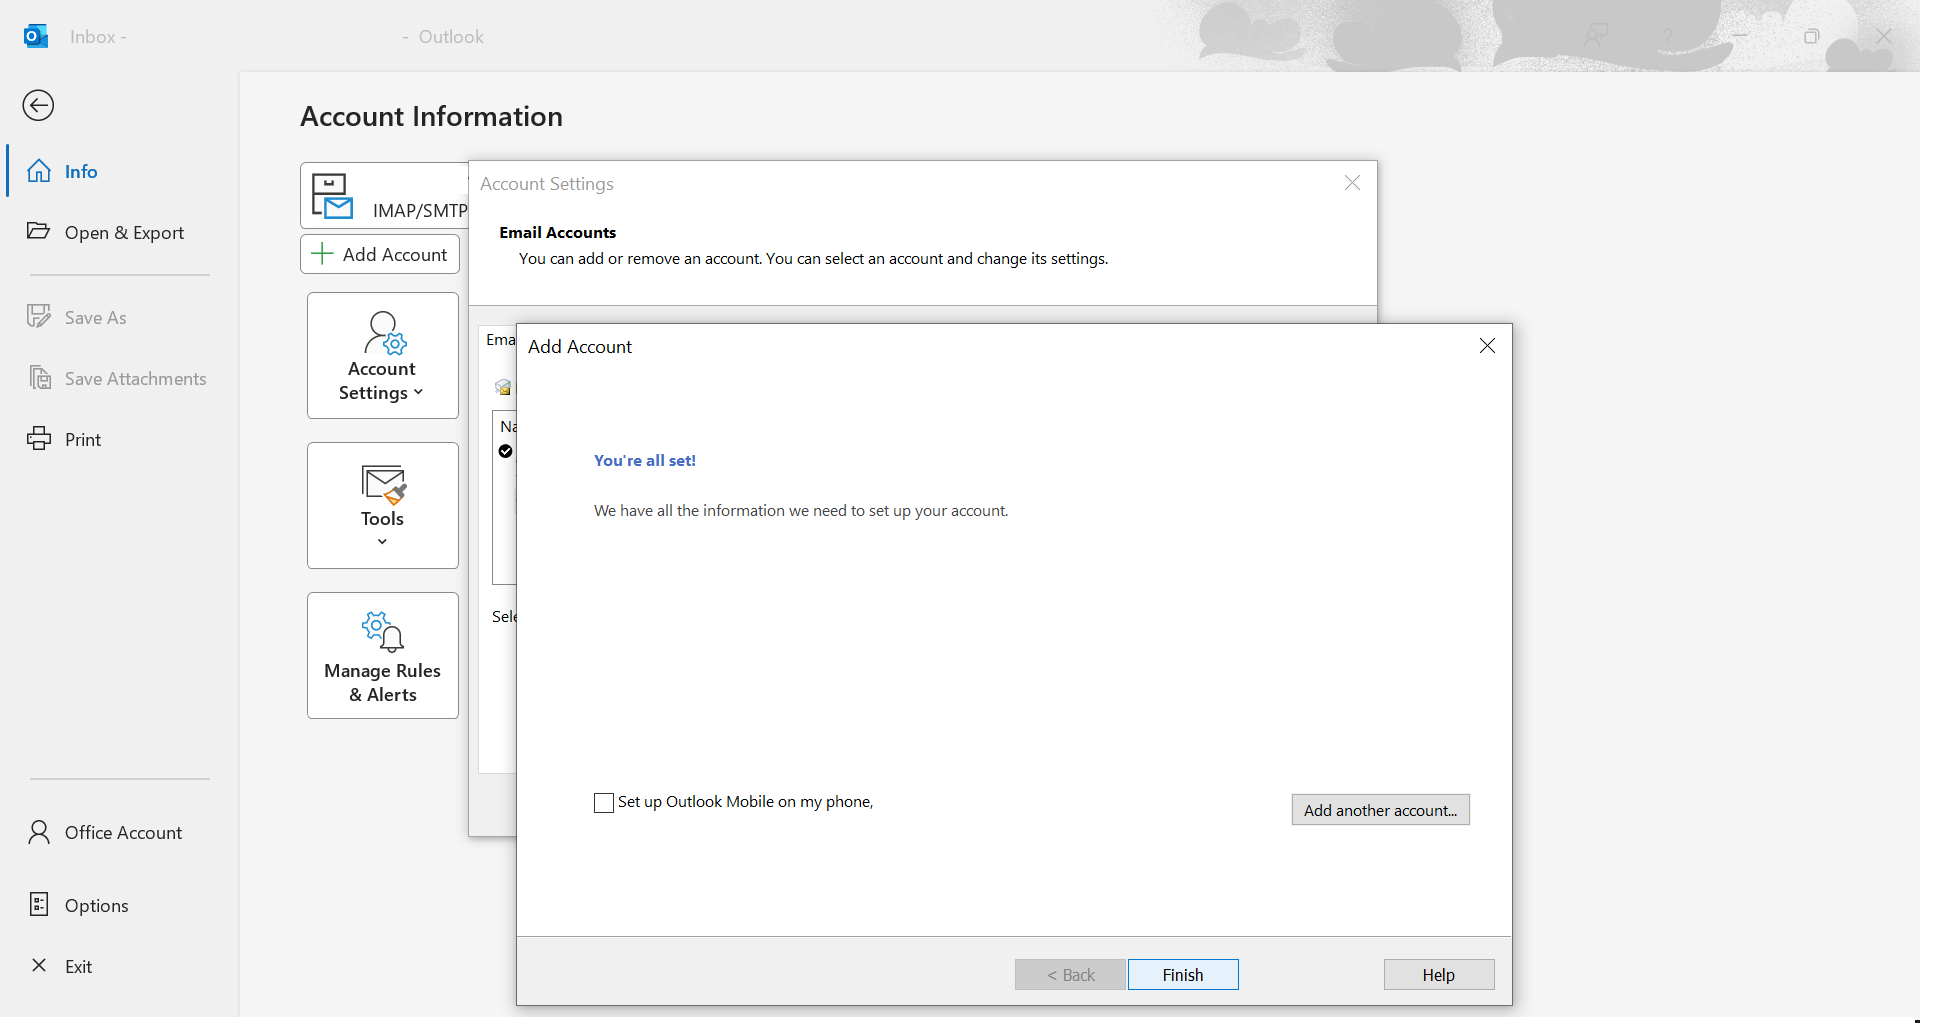The height and width of the screenshot is (1023, 1935).
Task: Check Set up Outlook Mobile on my phone
Action: (604, 803)
